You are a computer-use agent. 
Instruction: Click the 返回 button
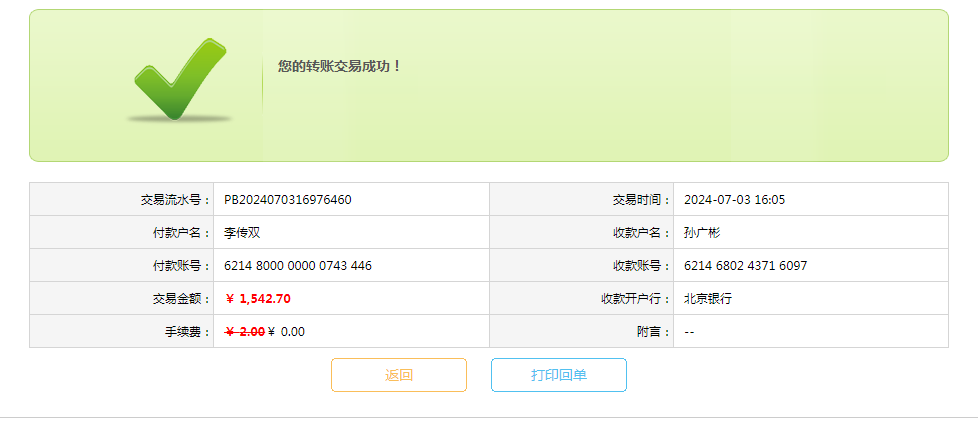click(x=399, y=375)
